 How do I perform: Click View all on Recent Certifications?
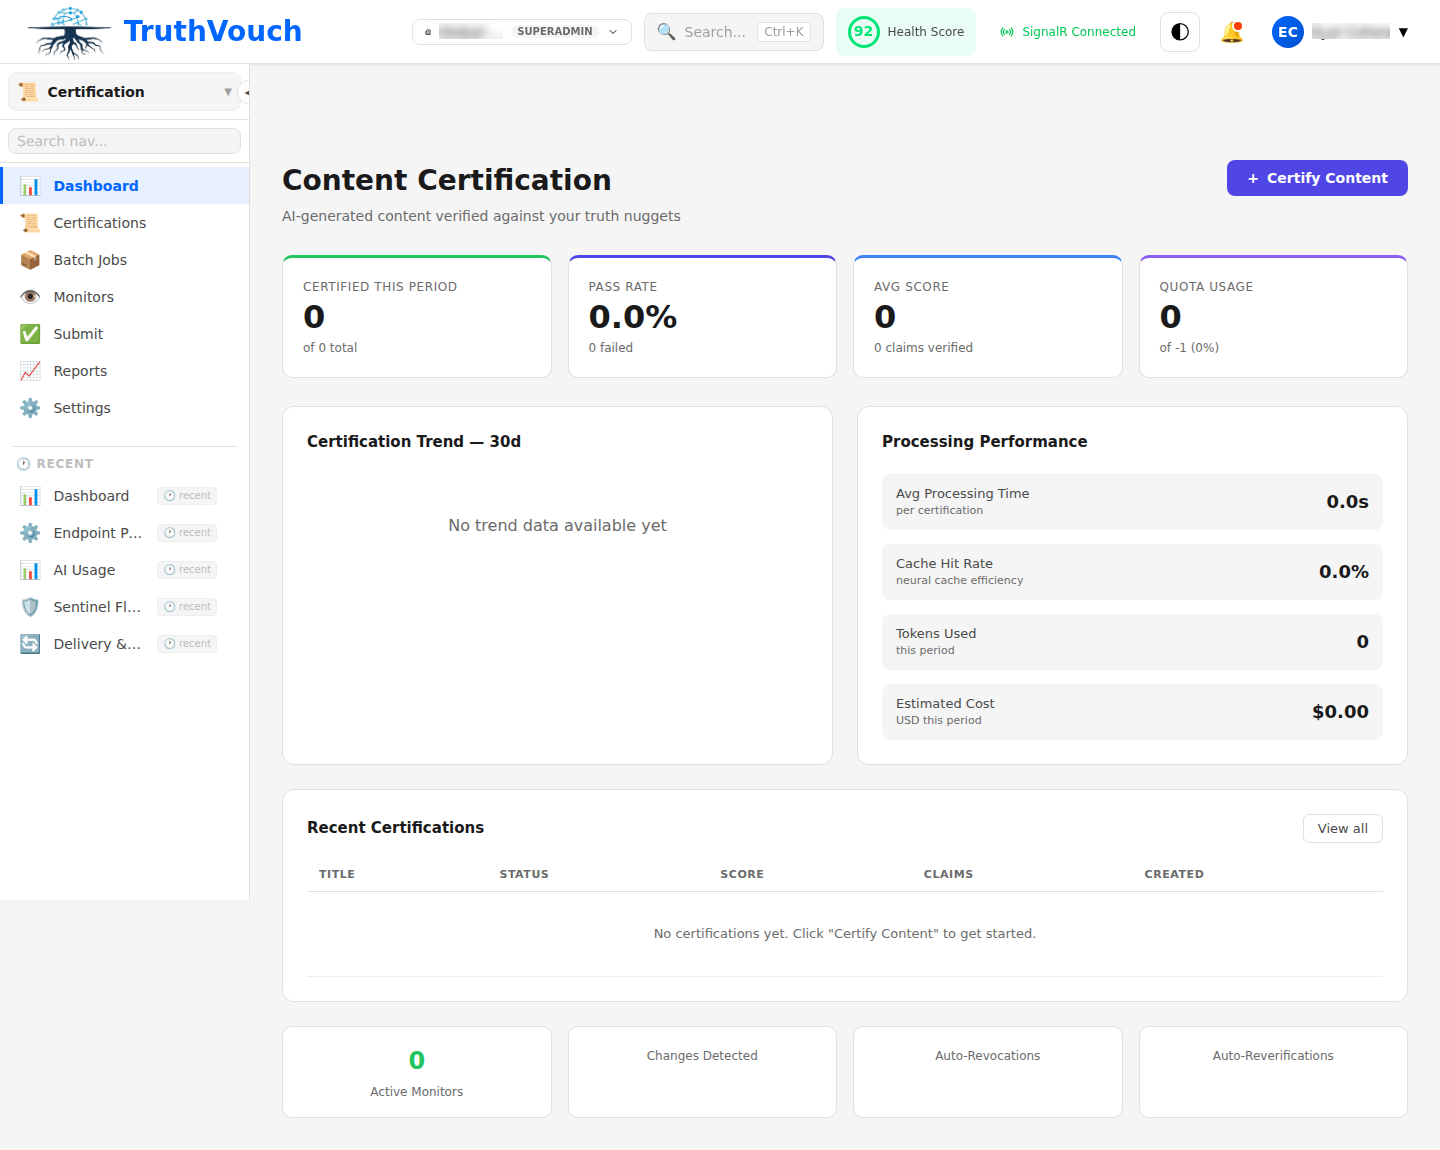[1342, 828]
